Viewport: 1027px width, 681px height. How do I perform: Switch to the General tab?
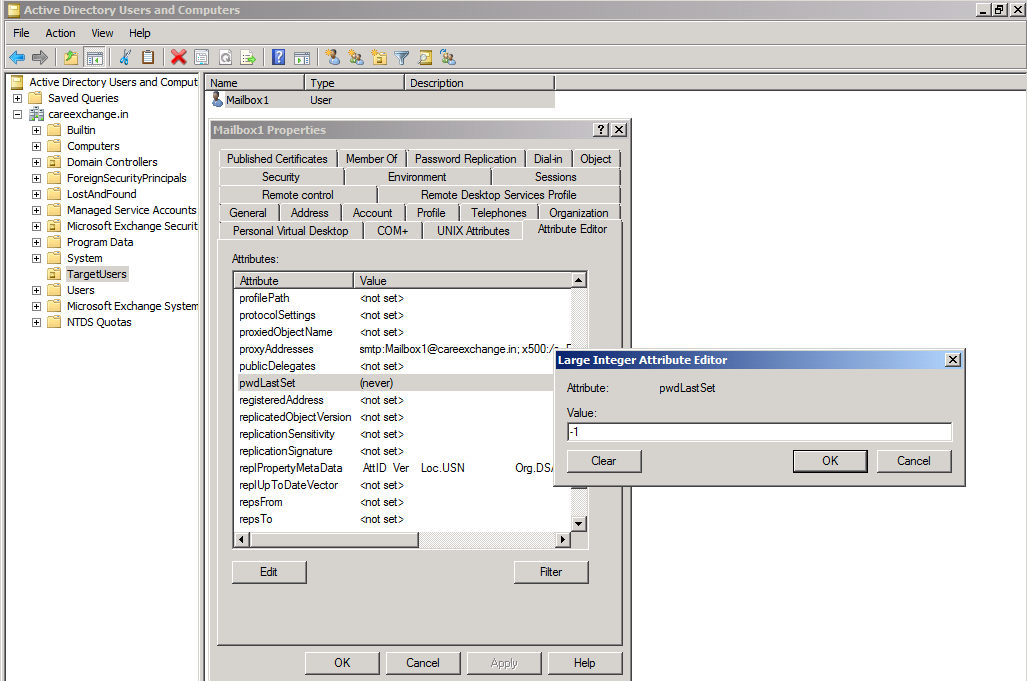click(248, 213)
